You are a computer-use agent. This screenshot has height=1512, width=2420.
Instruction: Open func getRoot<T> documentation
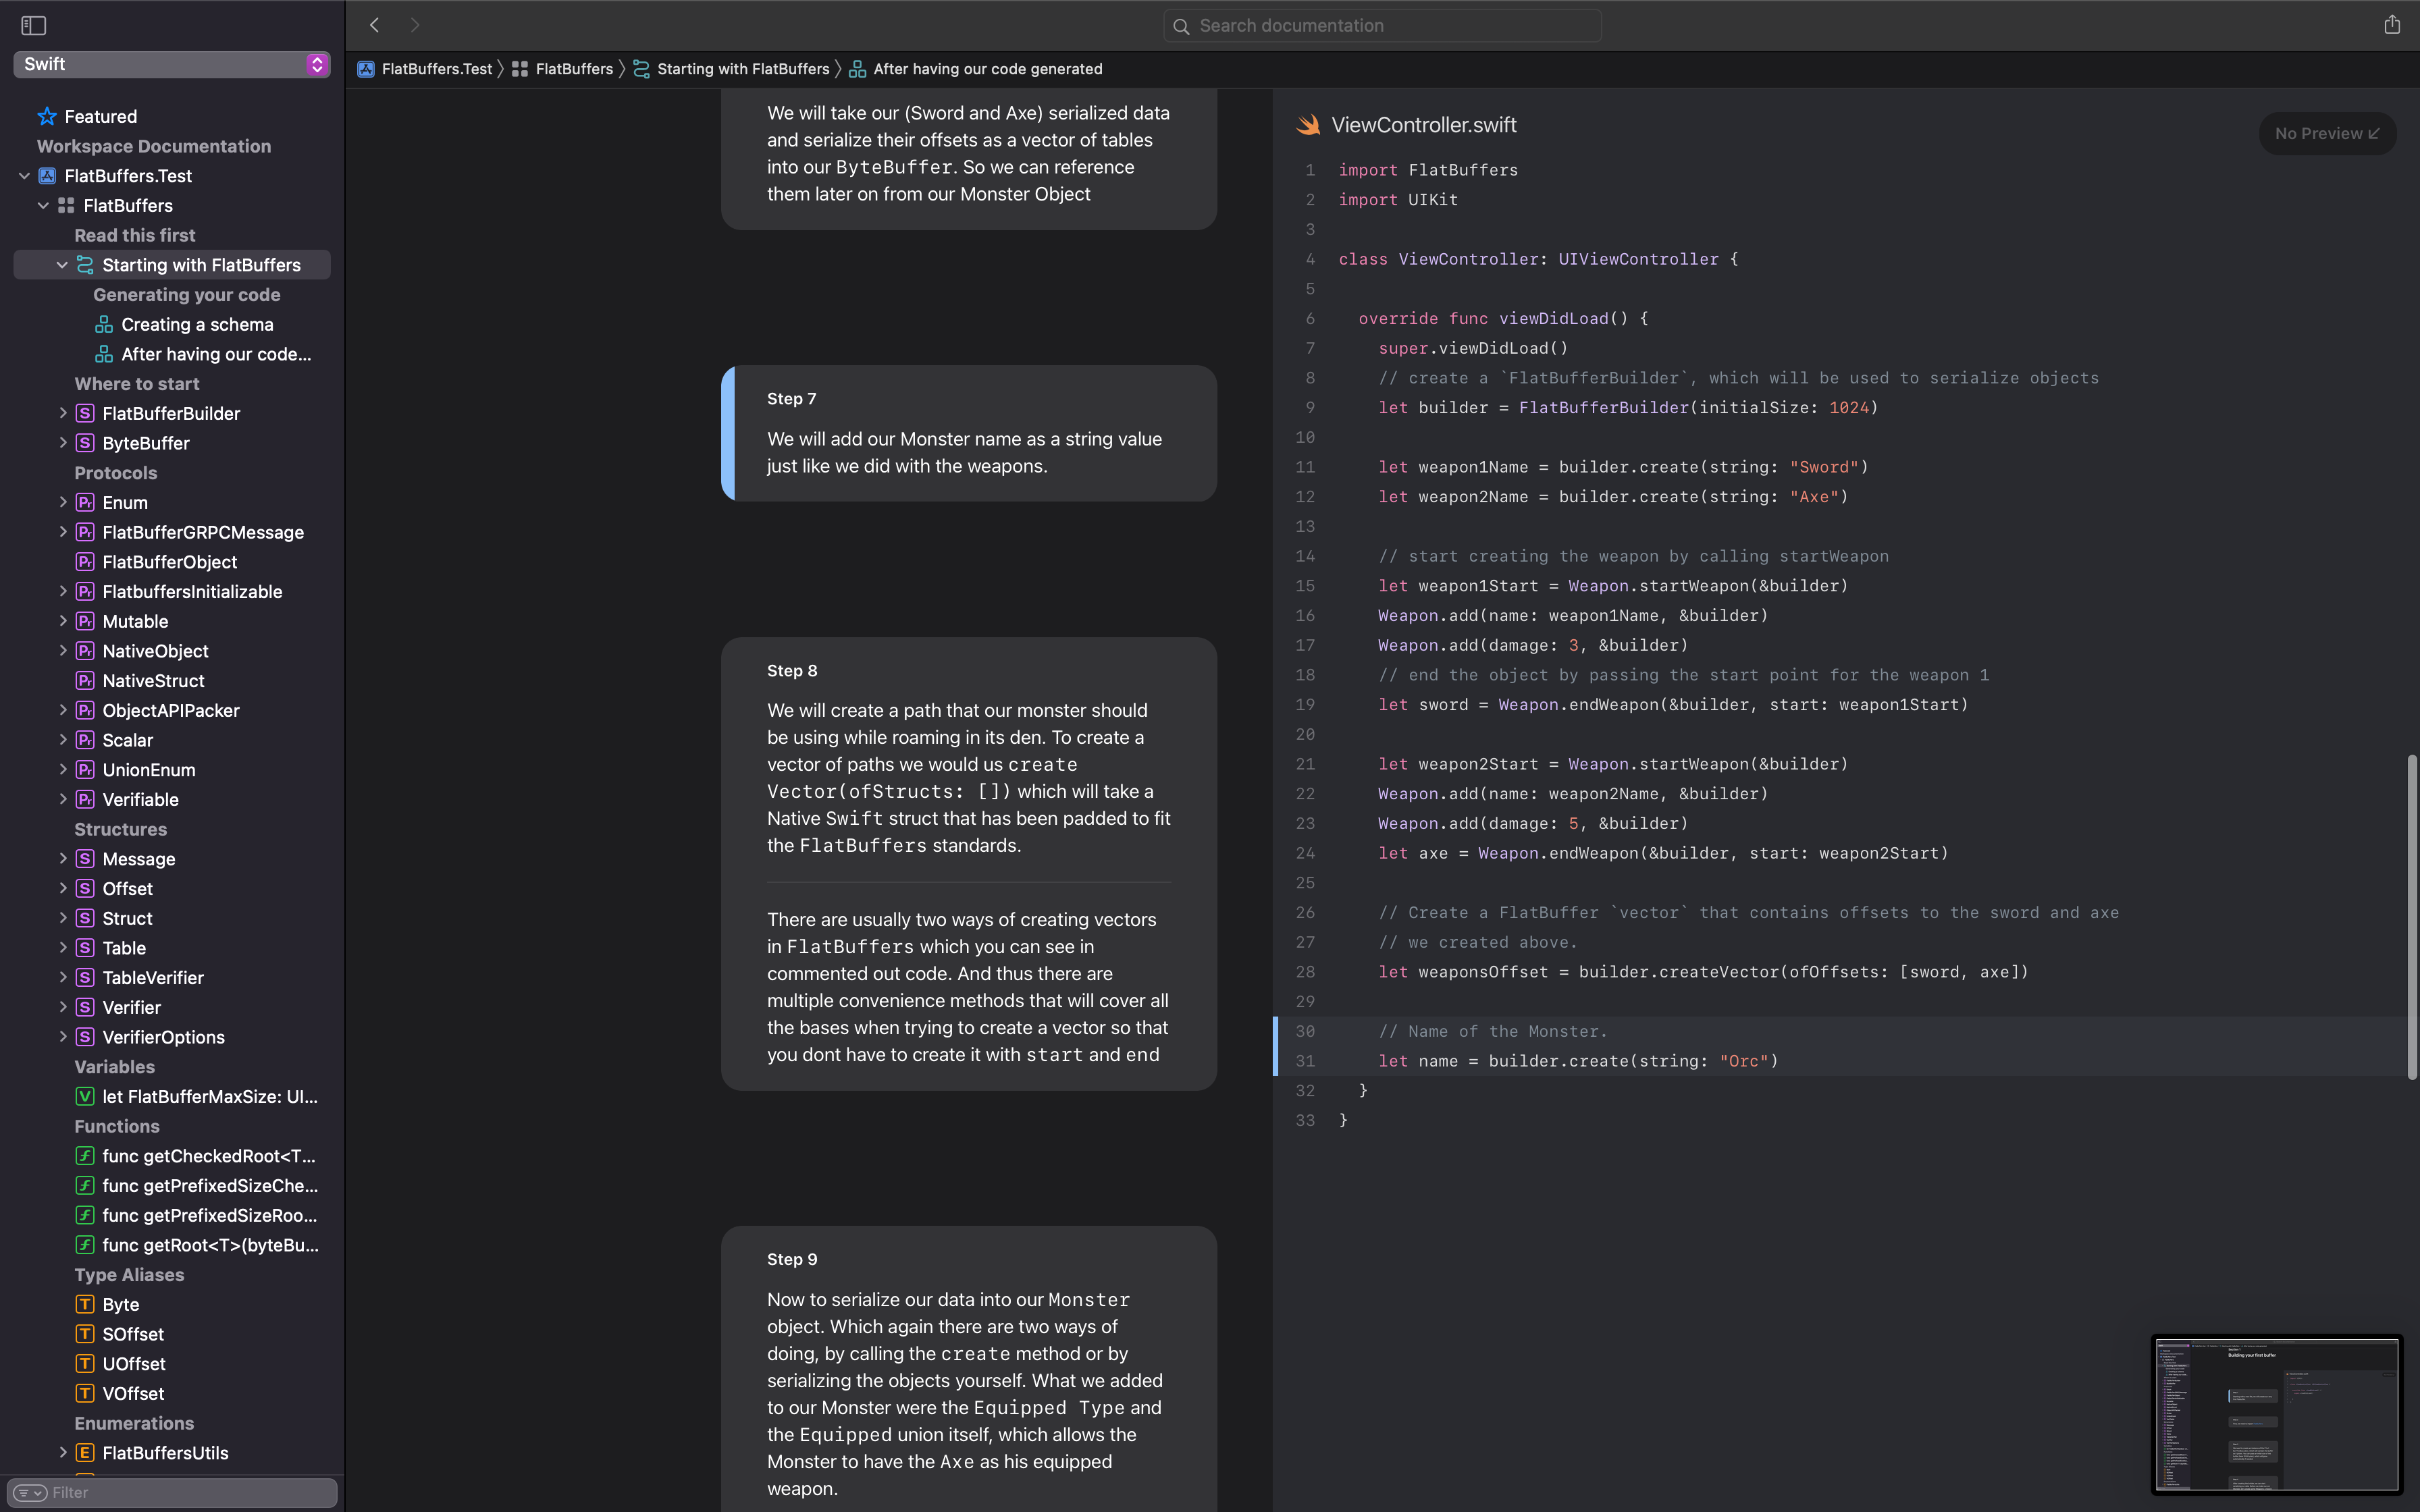210,1245
